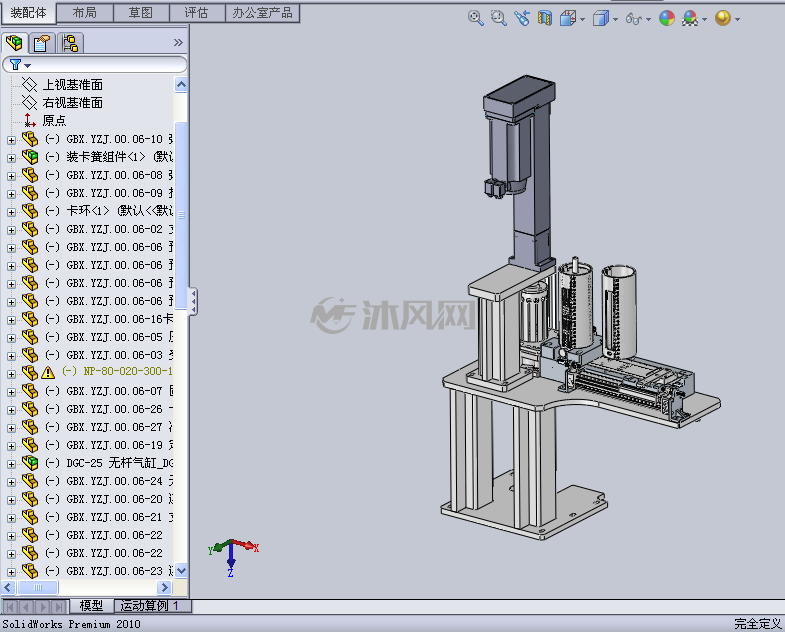Expand the 装卡簧组件<1> tree node

pyautogui.click(x=12, y=158)
